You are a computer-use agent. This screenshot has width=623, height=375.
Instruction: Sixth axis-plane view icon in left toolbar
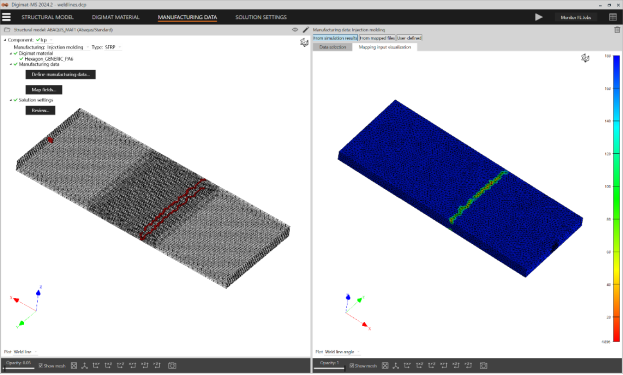click(x=157, y=365)
